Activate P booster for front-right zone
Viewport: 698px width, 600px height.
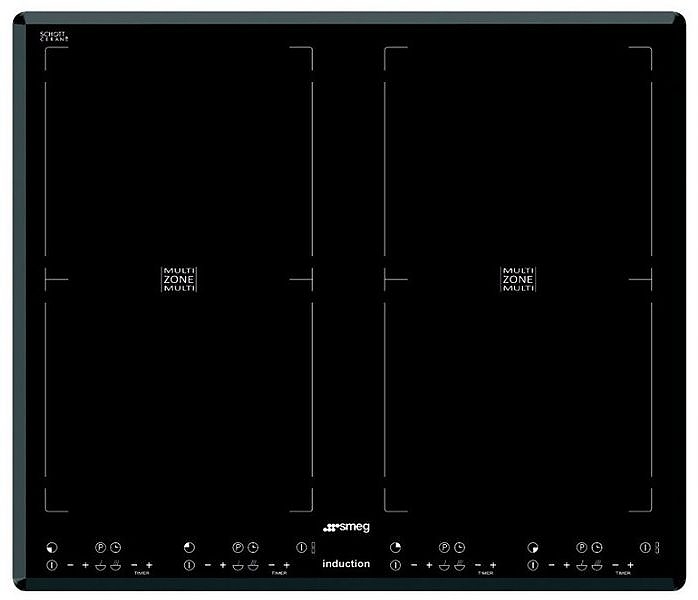click(582, 547)
